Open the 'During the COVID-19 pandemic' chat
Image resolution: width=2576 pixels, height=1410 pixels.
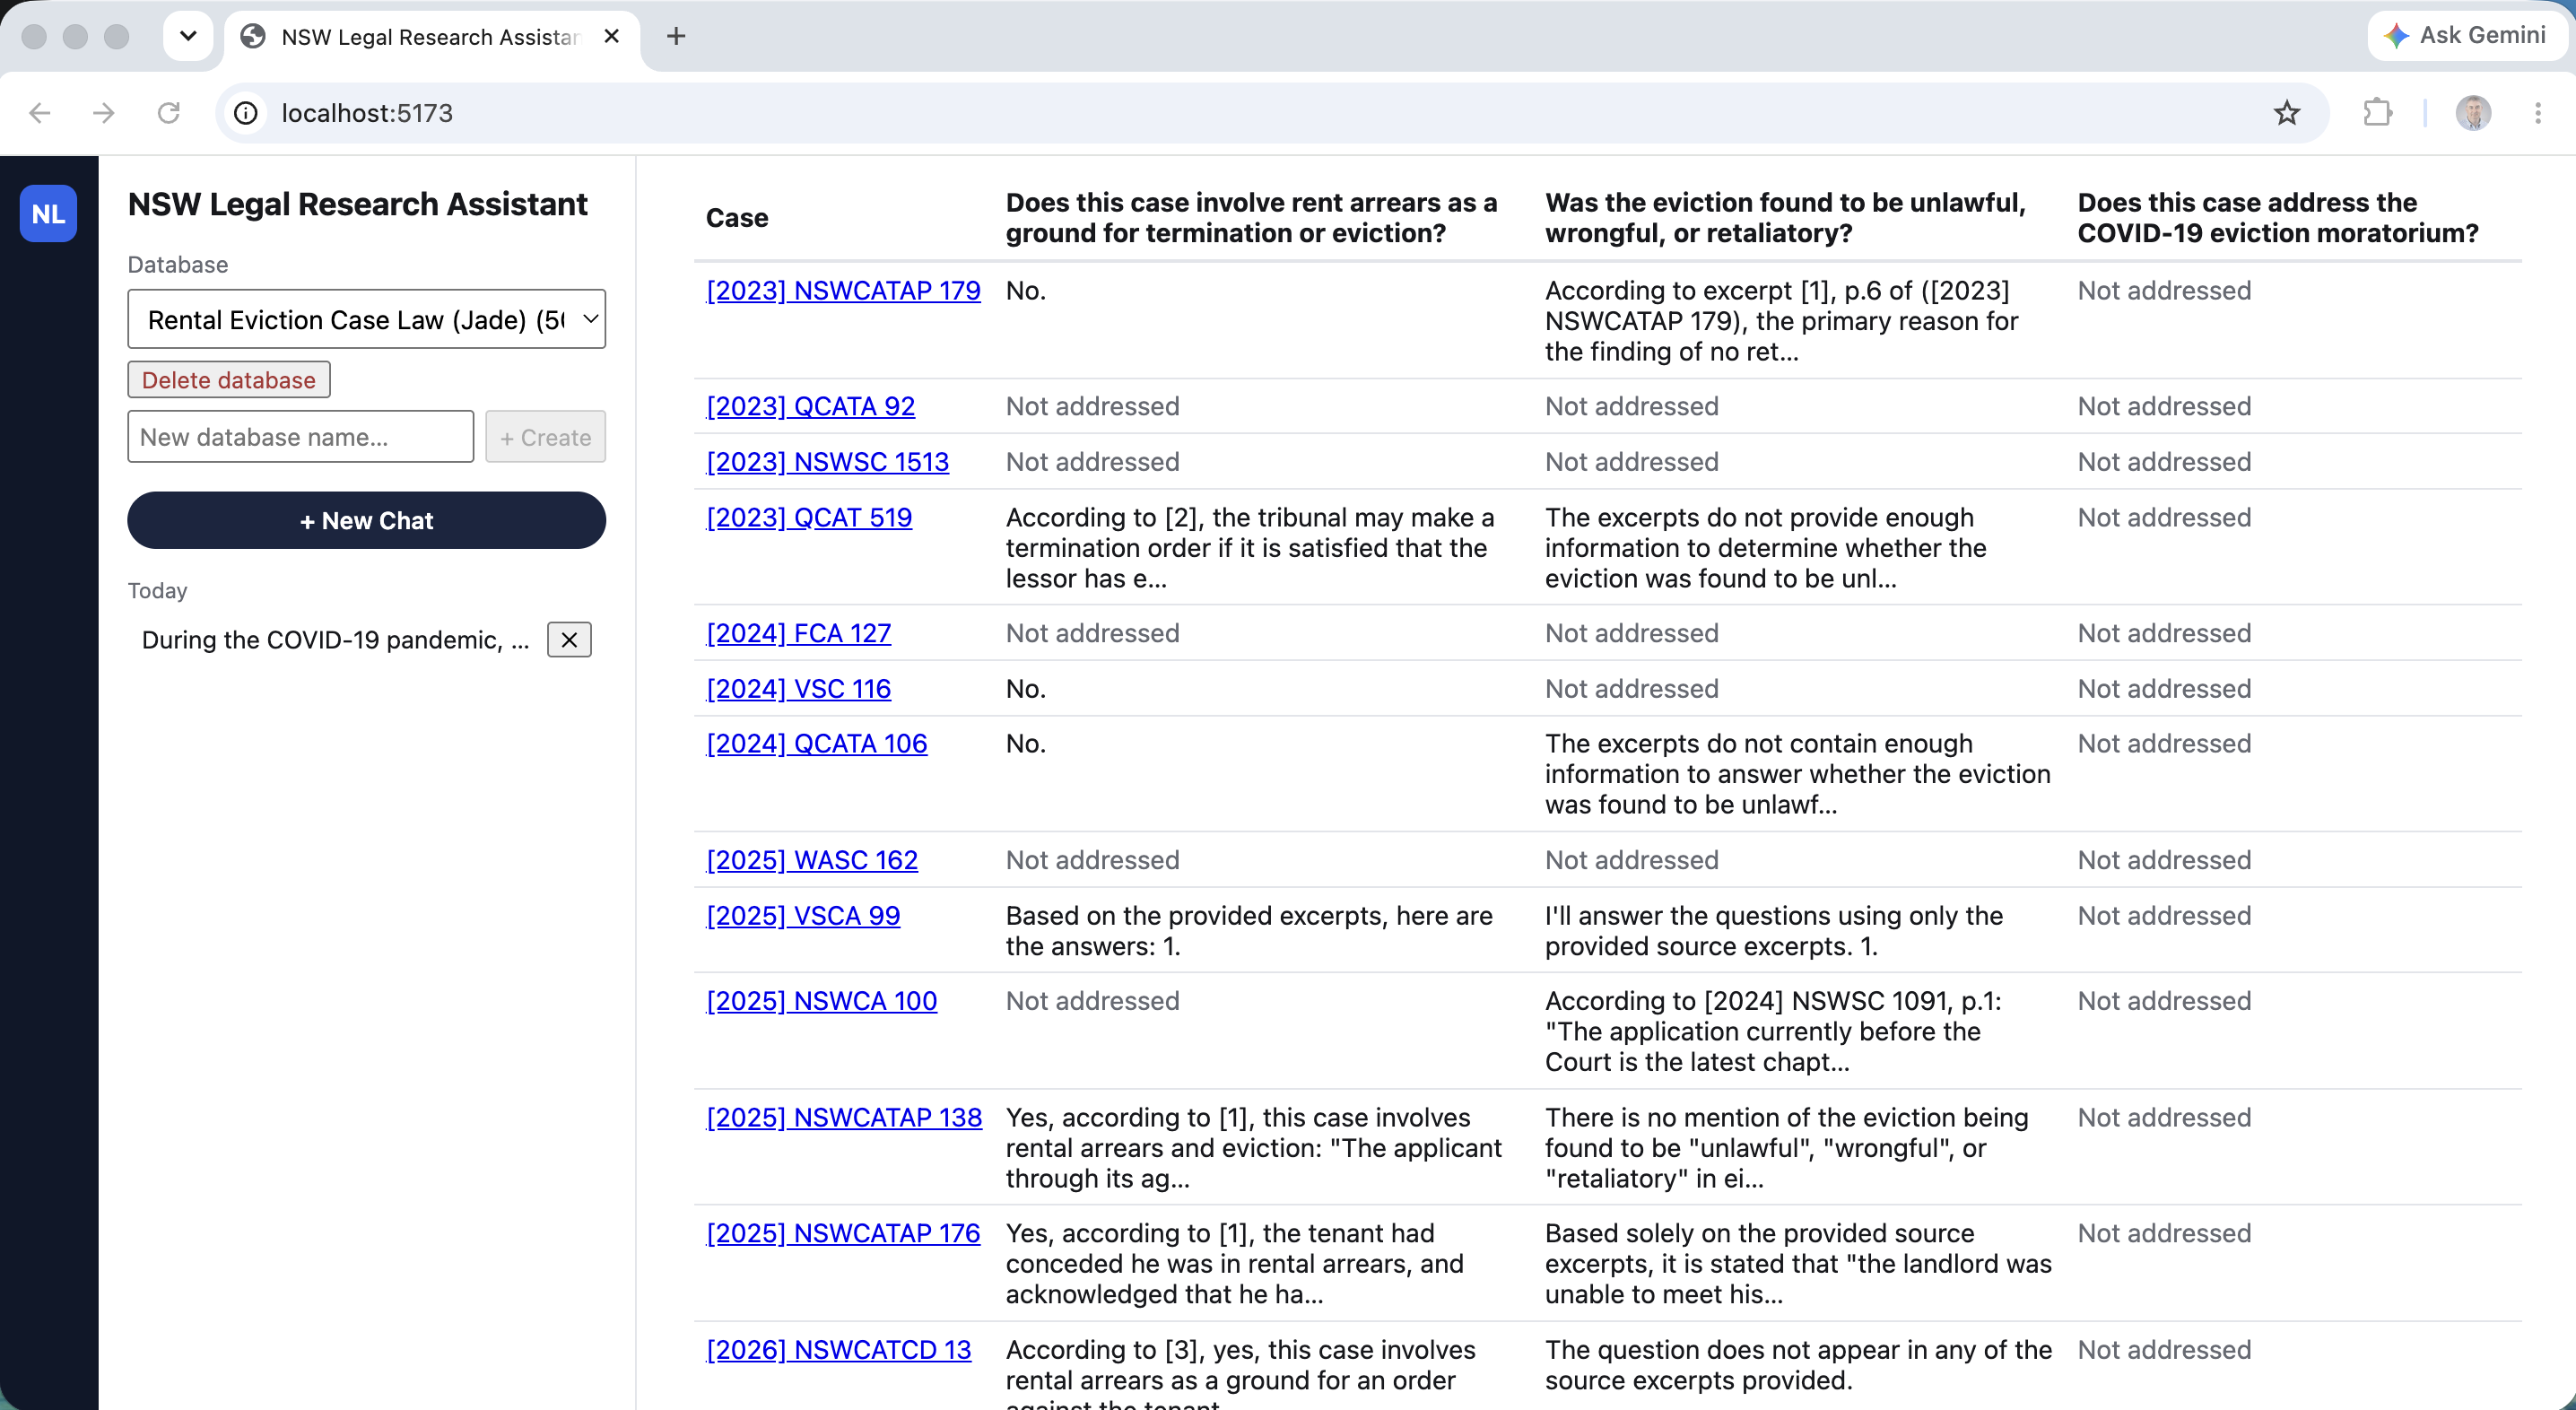point(335,640)
